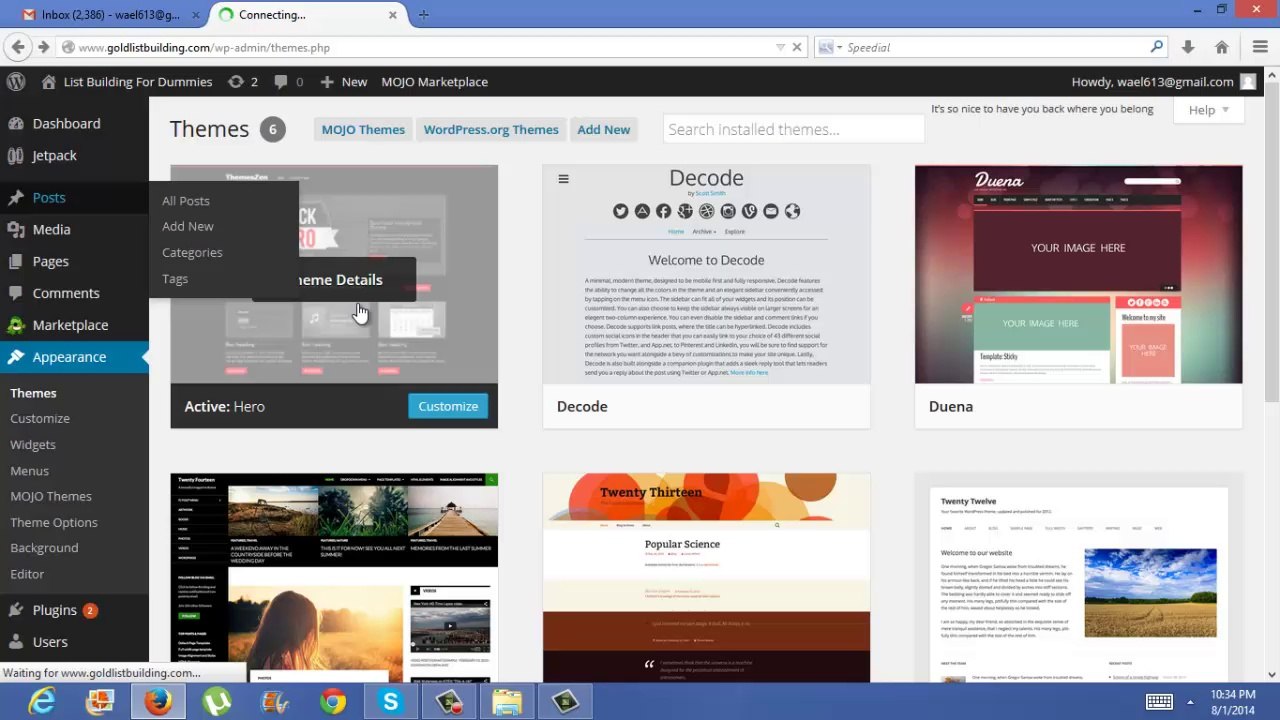The width and height of the screenshot is (1280, 720).
Task: Open a new browser tab
Action: 424,15
